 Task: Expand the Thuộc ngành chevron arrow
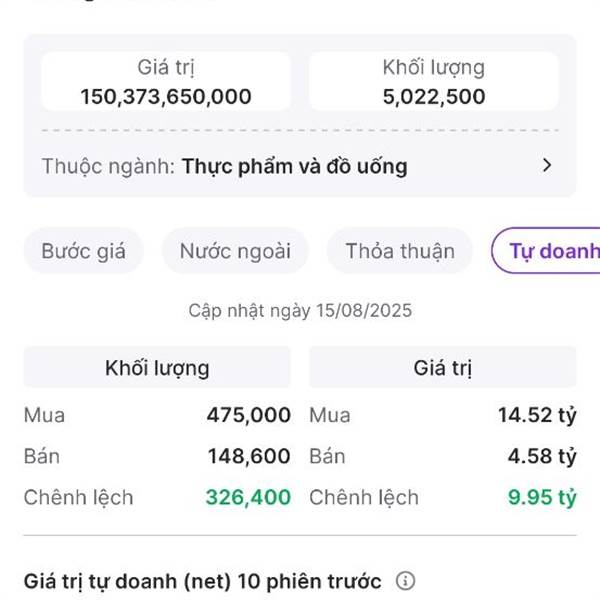click(x=547, y=165)
